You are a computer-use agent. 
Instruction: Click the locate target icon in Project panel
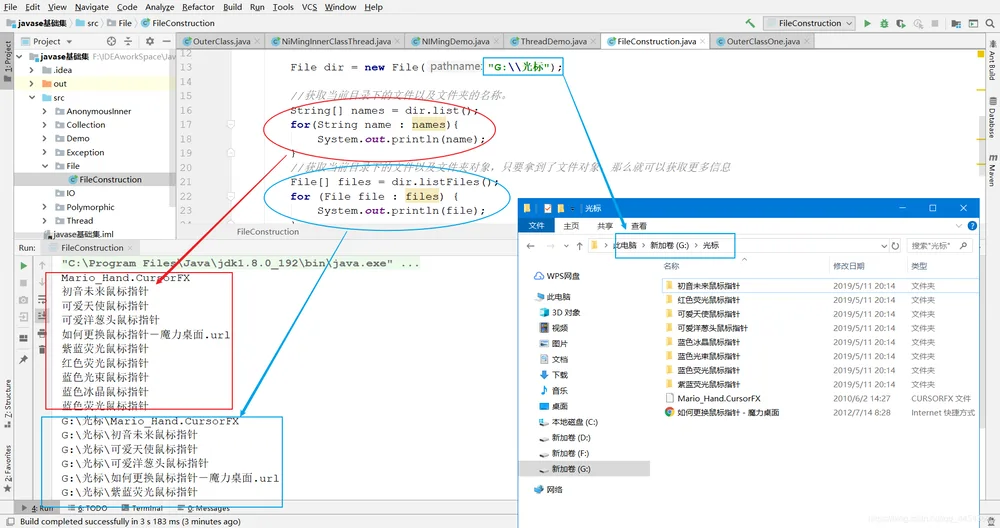112,41
